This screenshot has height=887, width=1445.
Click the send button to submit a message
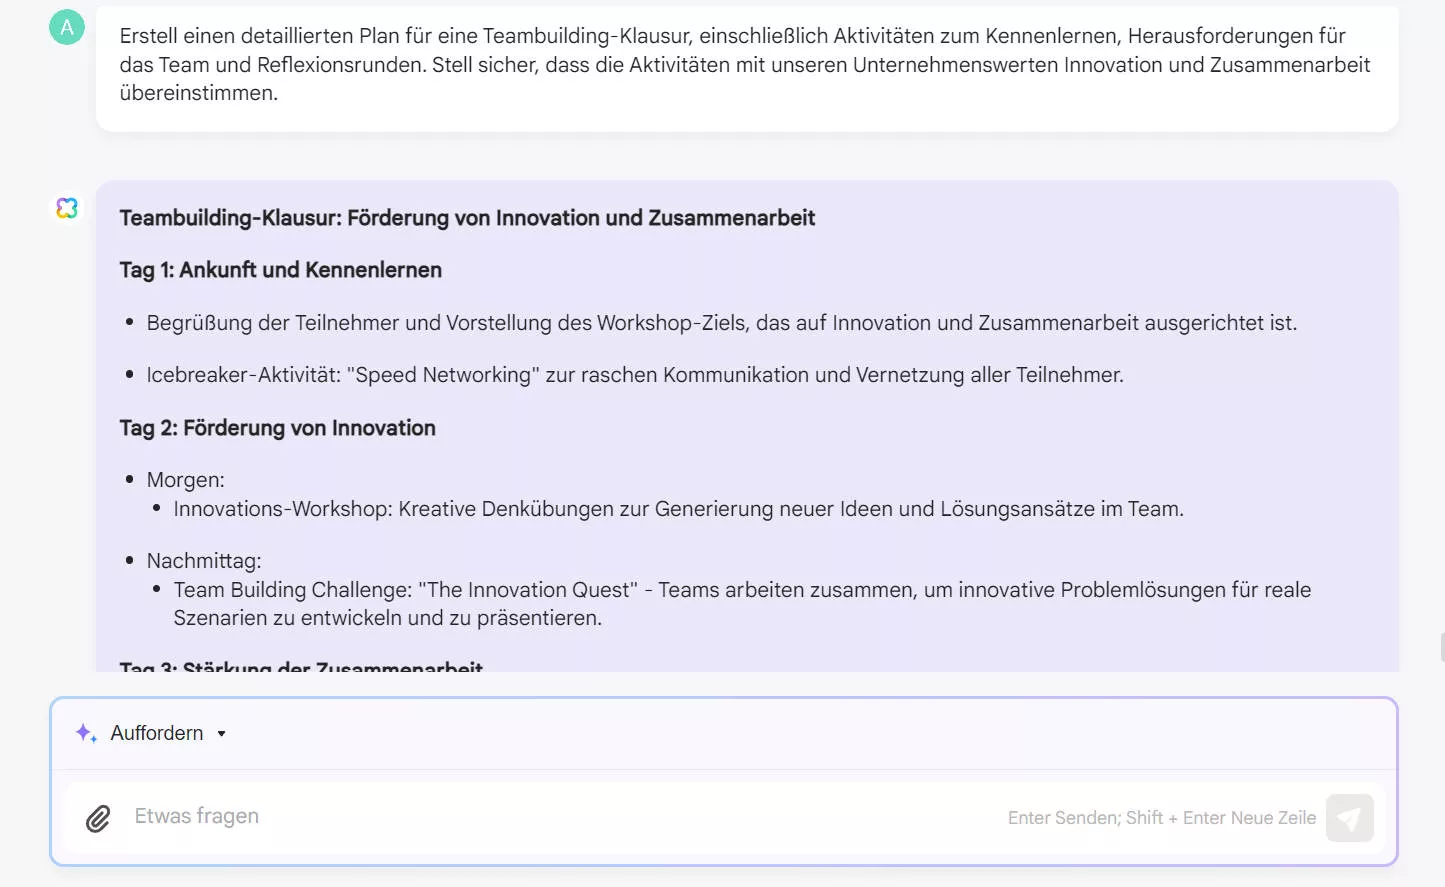pos(1349,817)
